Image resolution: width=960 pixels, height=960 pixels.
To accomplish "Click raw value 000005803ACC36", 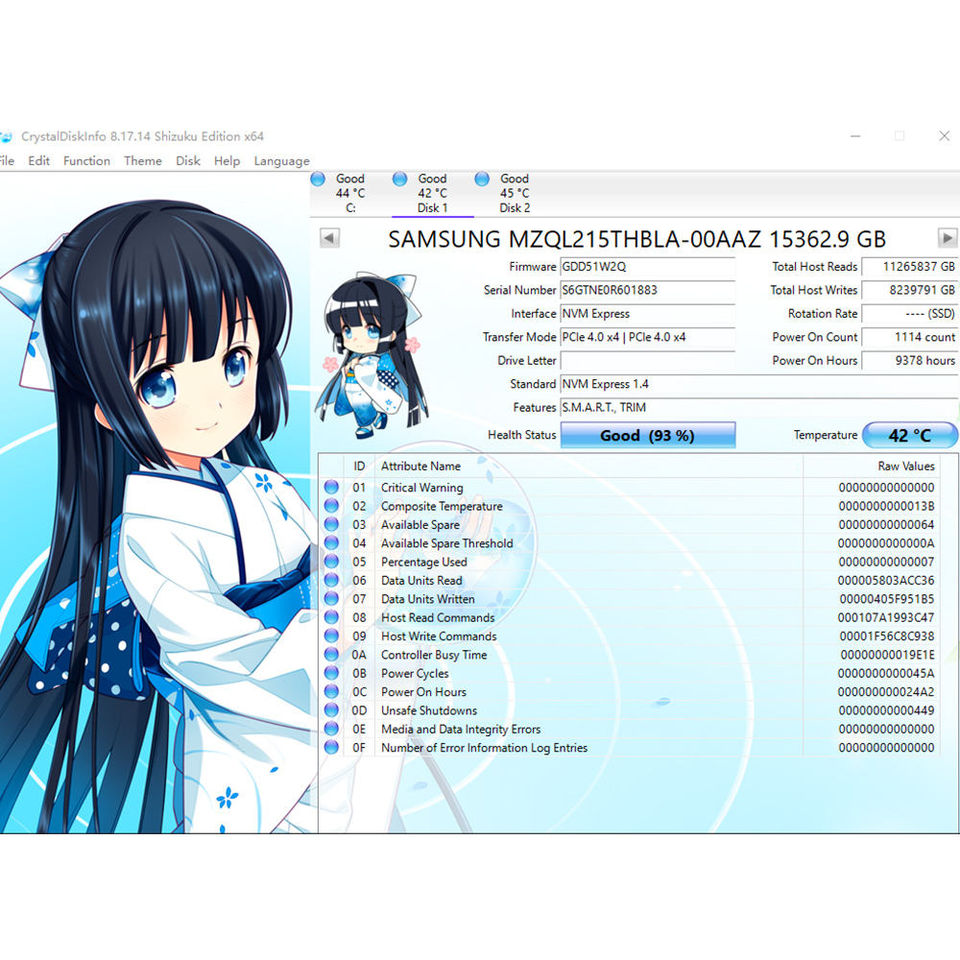I will 886,580.
